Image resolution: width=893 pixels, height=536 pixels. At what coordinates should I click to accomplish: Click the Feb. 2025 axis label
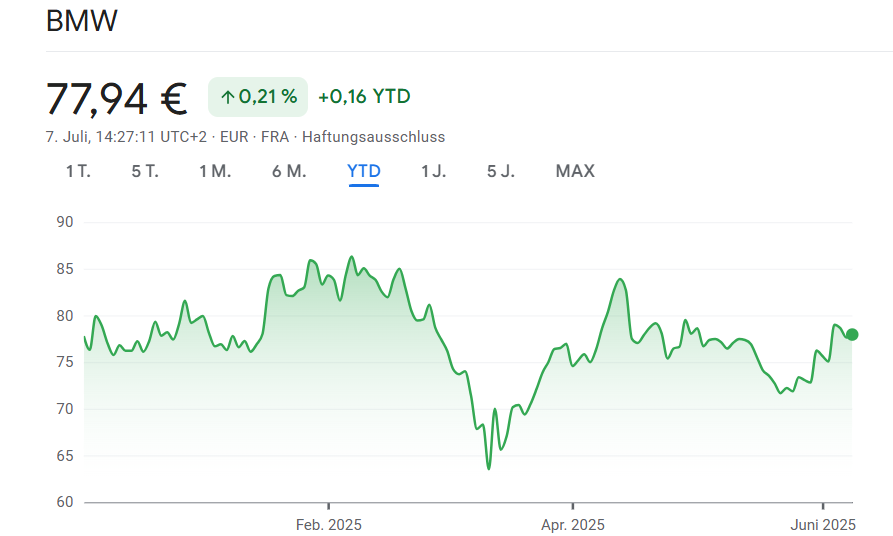pos(329,525)
